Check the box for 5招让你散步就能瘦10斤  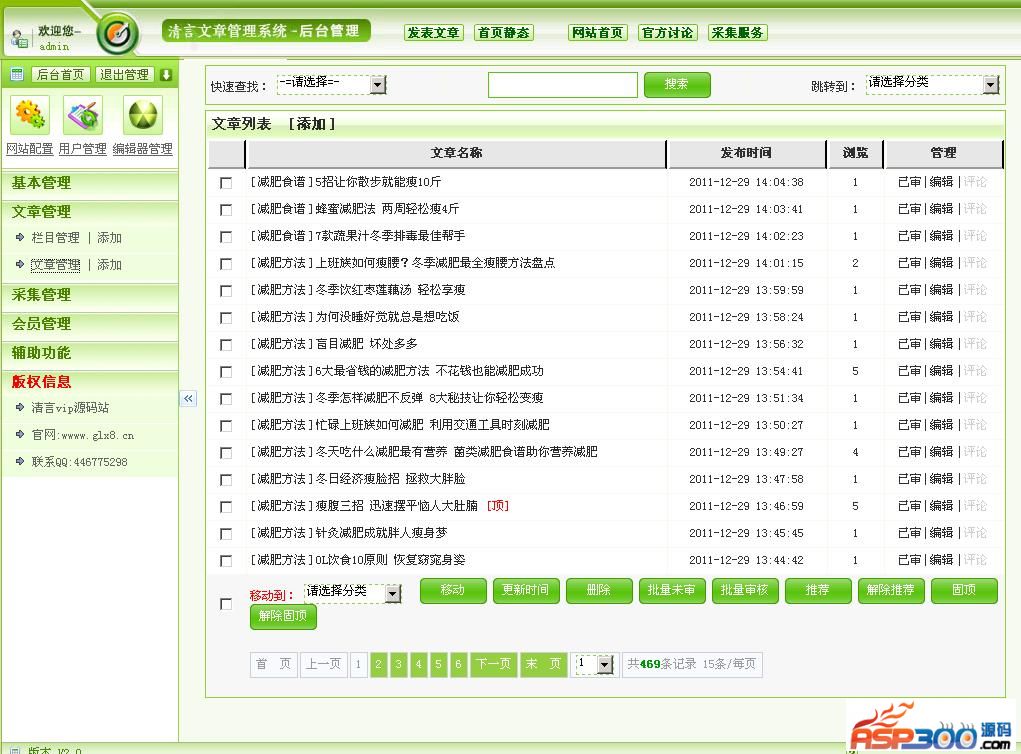click(226, 183)
